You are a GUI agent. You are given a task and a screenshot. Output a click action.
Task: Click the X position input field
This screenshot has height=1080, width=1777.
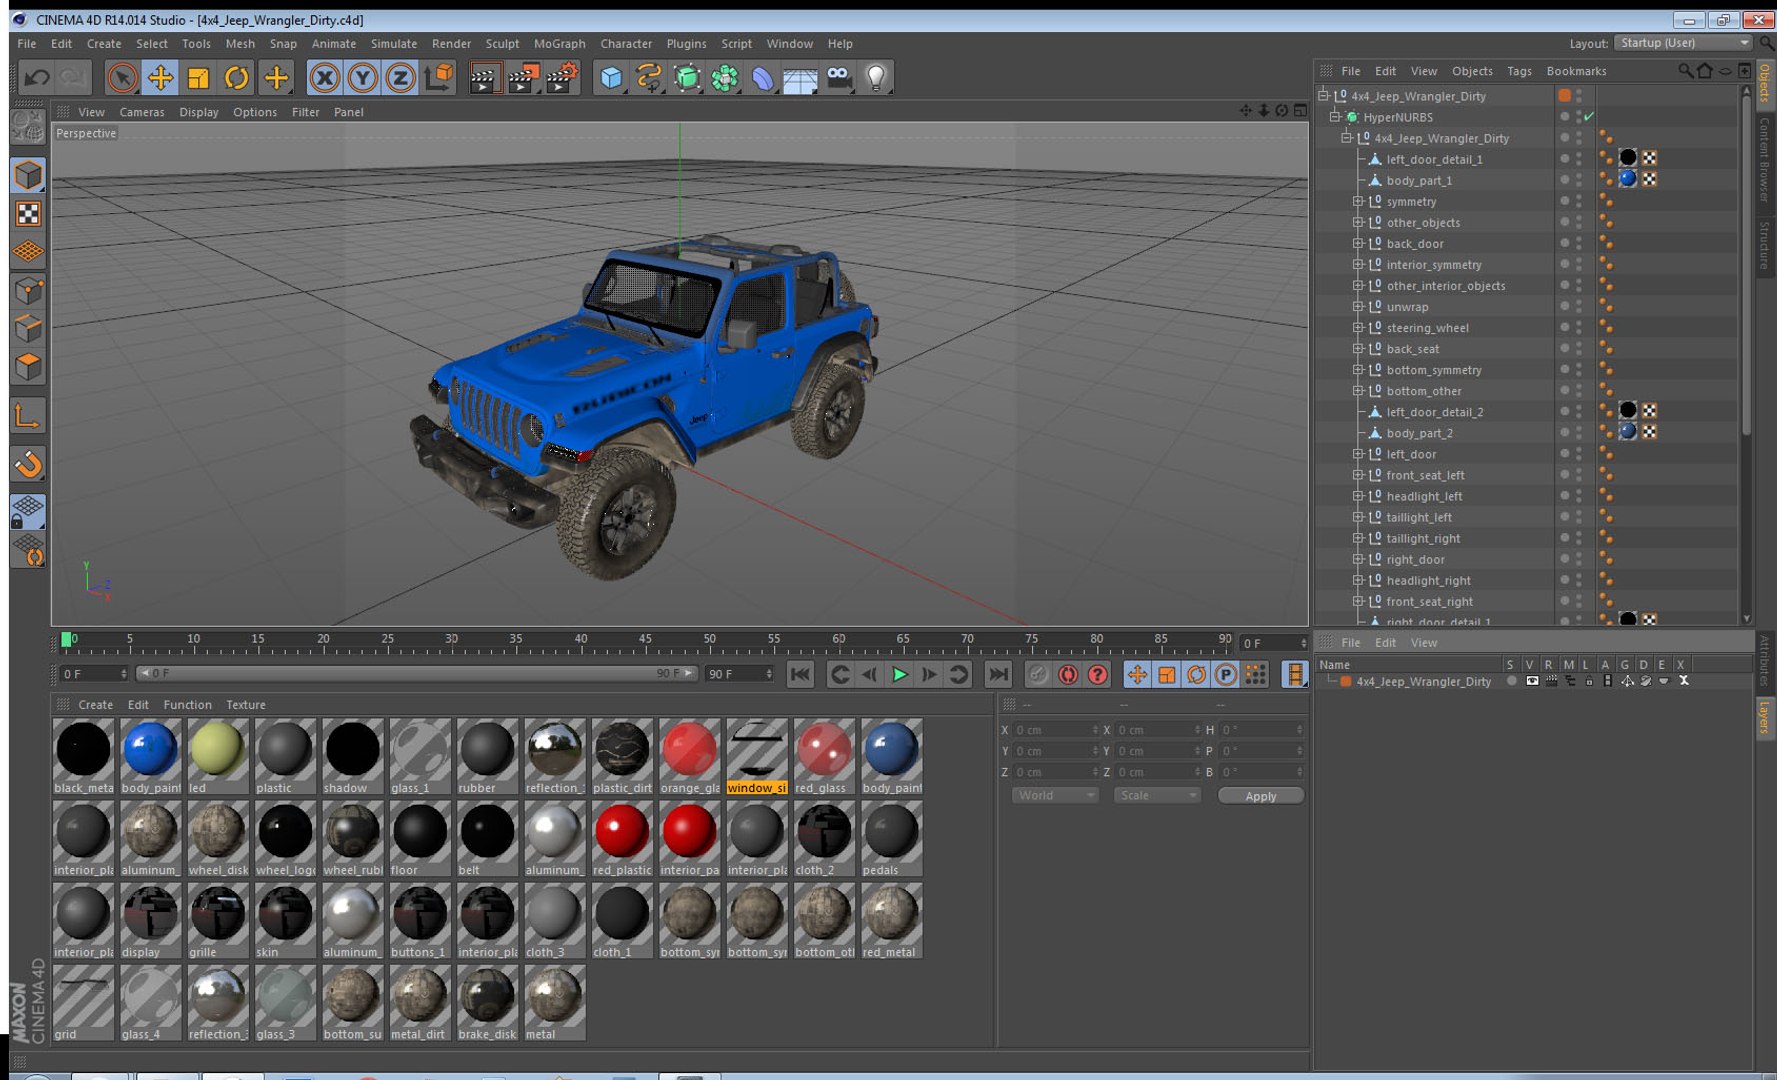click(1055, 730)
